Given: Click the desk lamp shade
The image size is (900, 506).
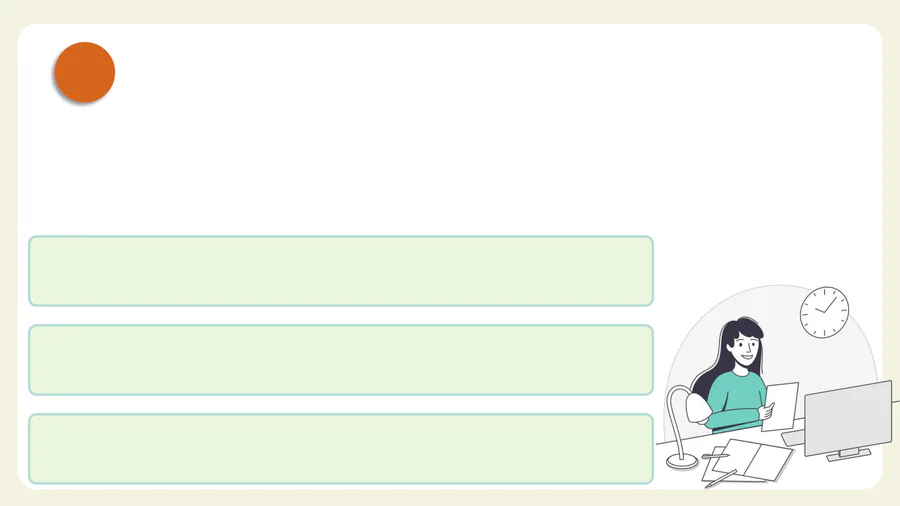Looking at the screenshot, I should click(x=699, y=408).
